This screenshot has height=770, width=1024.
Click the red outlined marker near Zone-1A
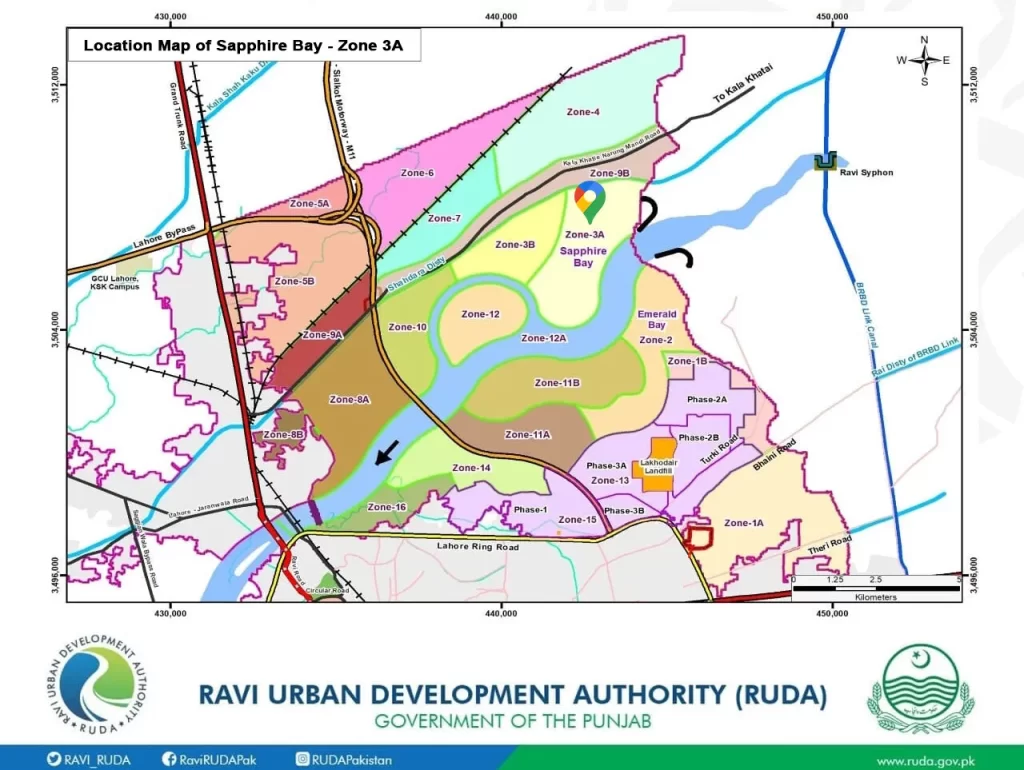point(698,537)
